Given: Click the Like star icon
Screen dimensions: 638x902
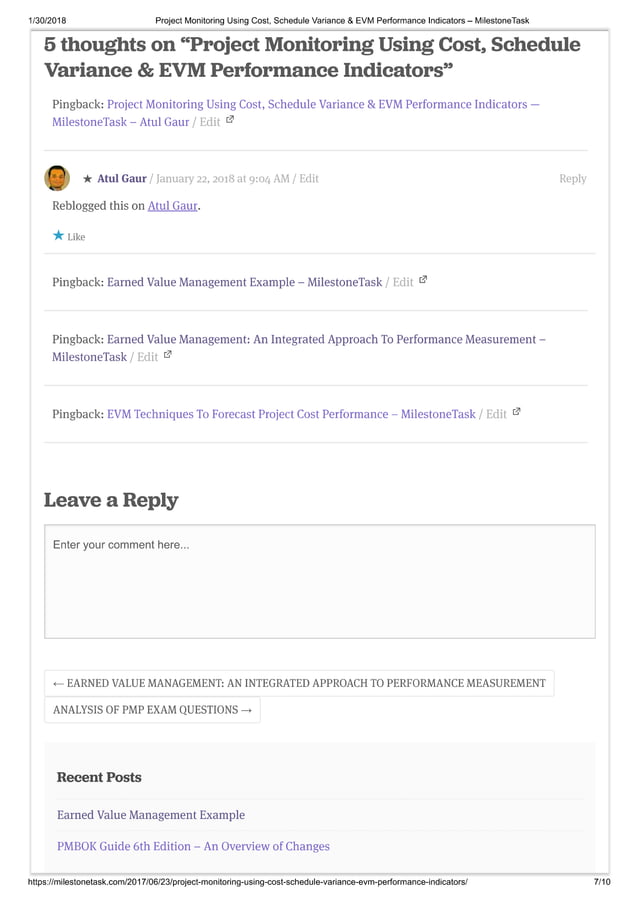Looking at the screenshot, I should tap(58, 236).
